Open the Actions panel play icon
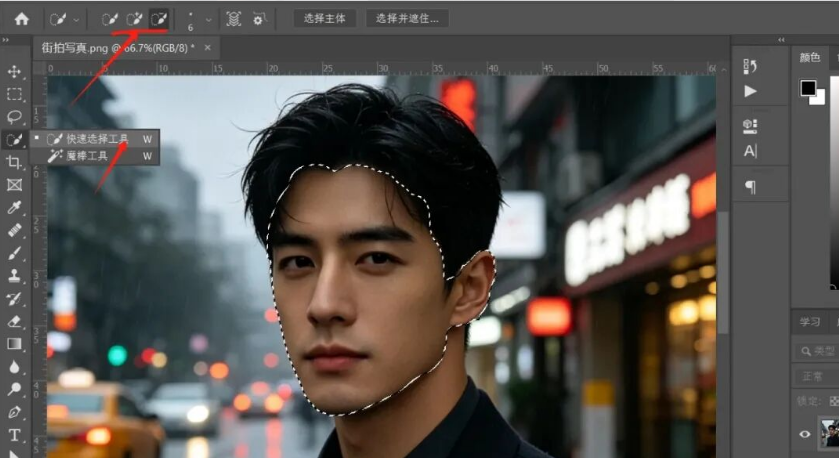 (750, 91)
